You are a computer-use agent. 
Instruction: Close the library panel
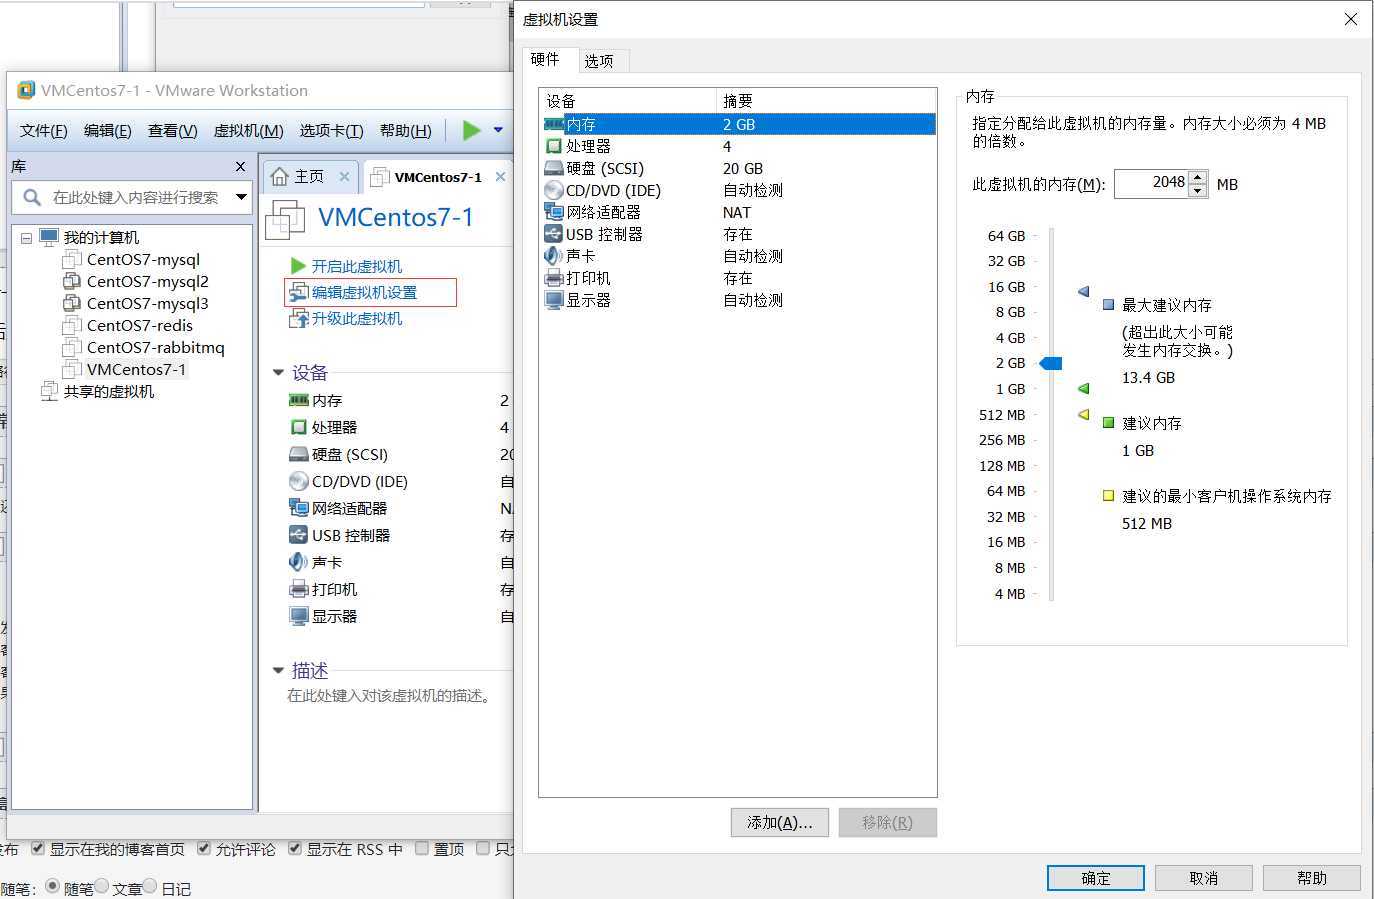pyautogui.click(x=240, y=166)
